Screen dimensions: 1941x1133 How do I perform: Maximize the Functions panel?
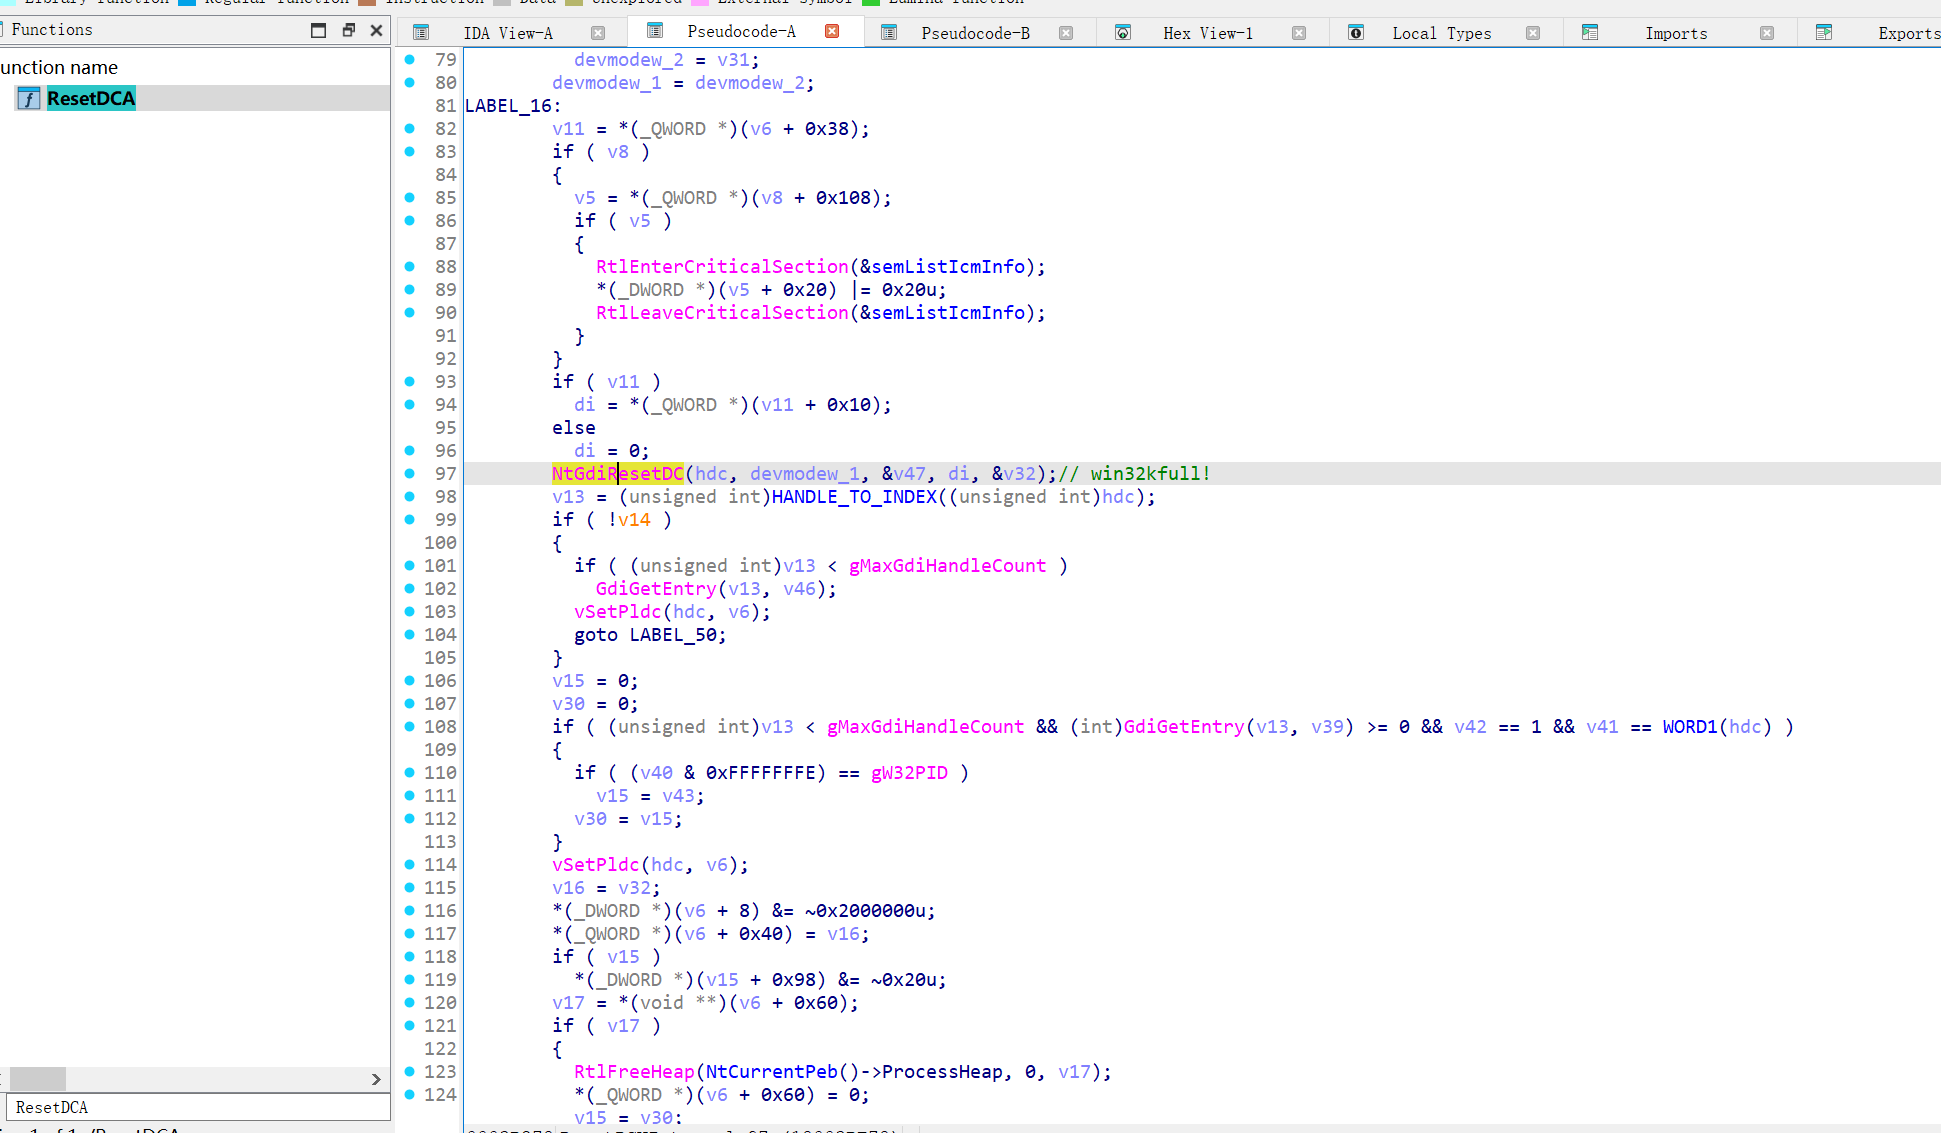coord(319,30)
